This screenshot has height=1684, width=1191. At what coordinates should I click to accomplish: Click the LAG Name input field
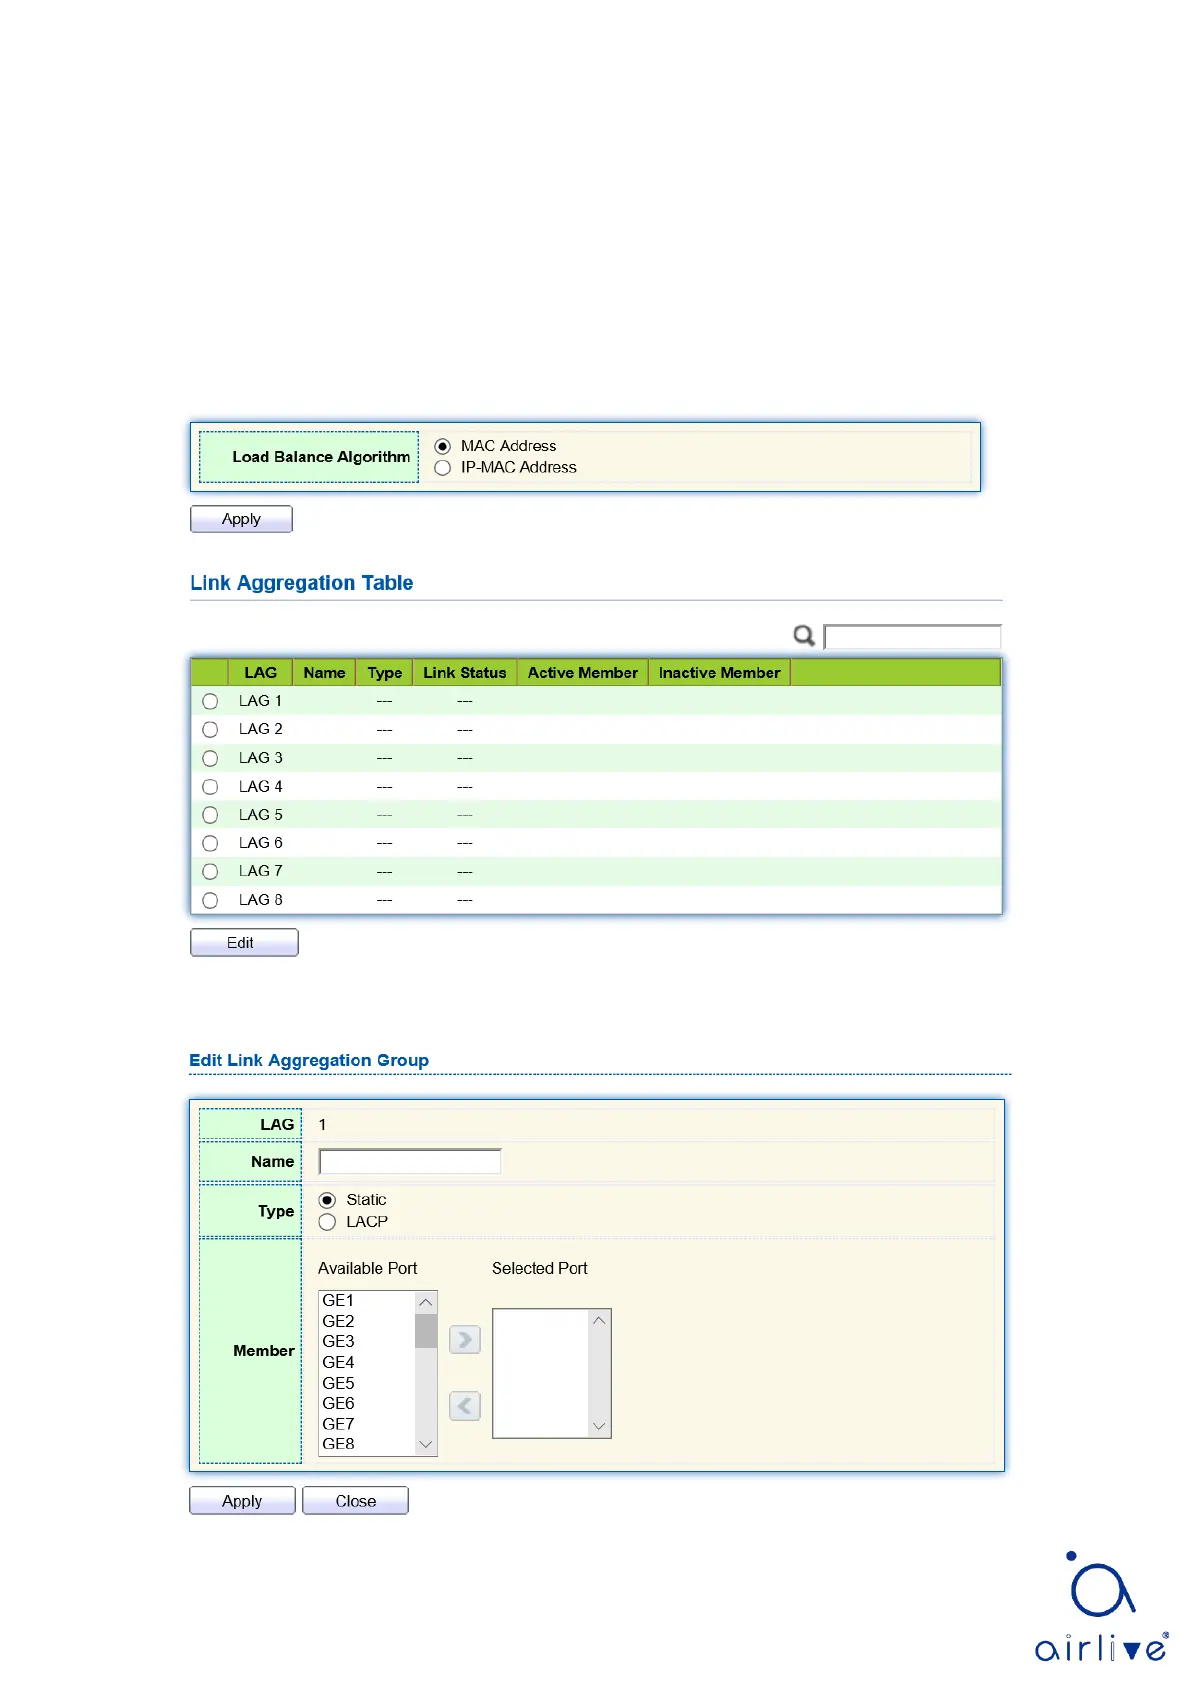pos(410,1162)
